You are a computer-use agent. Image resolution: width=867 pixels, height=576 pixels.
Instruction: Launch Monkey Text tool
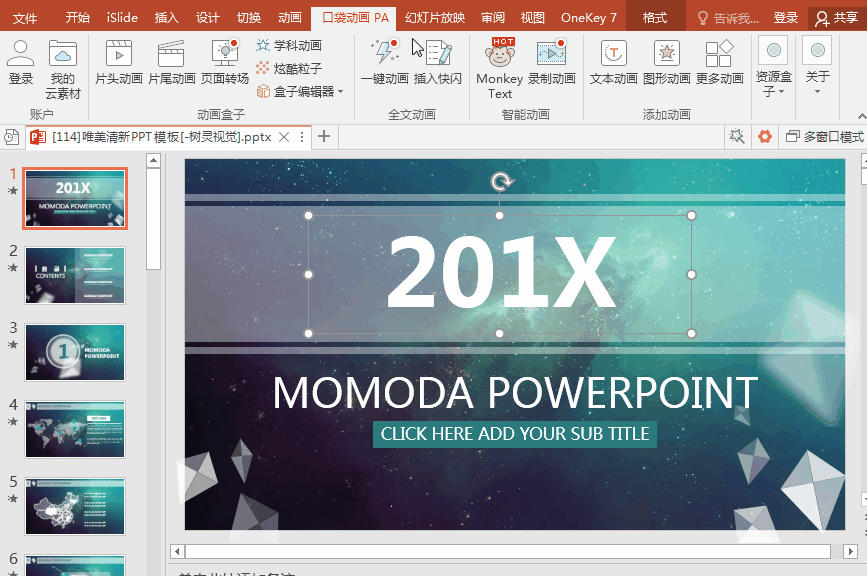(x=499, y=69)
